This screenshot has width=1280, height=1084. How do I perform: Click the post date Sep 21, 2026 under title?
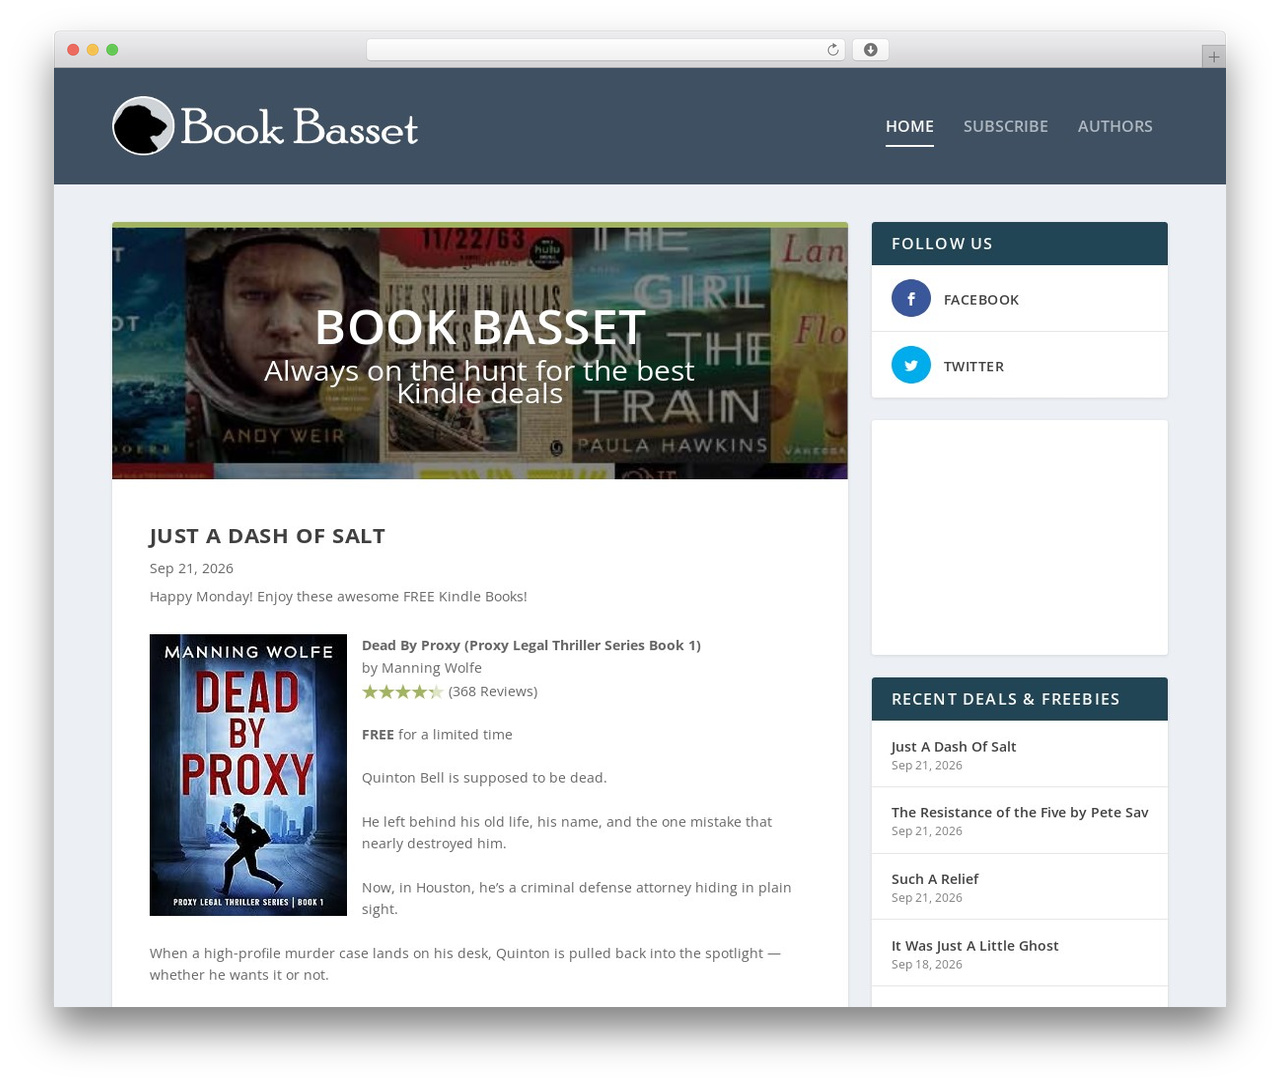tap(191, 568)
